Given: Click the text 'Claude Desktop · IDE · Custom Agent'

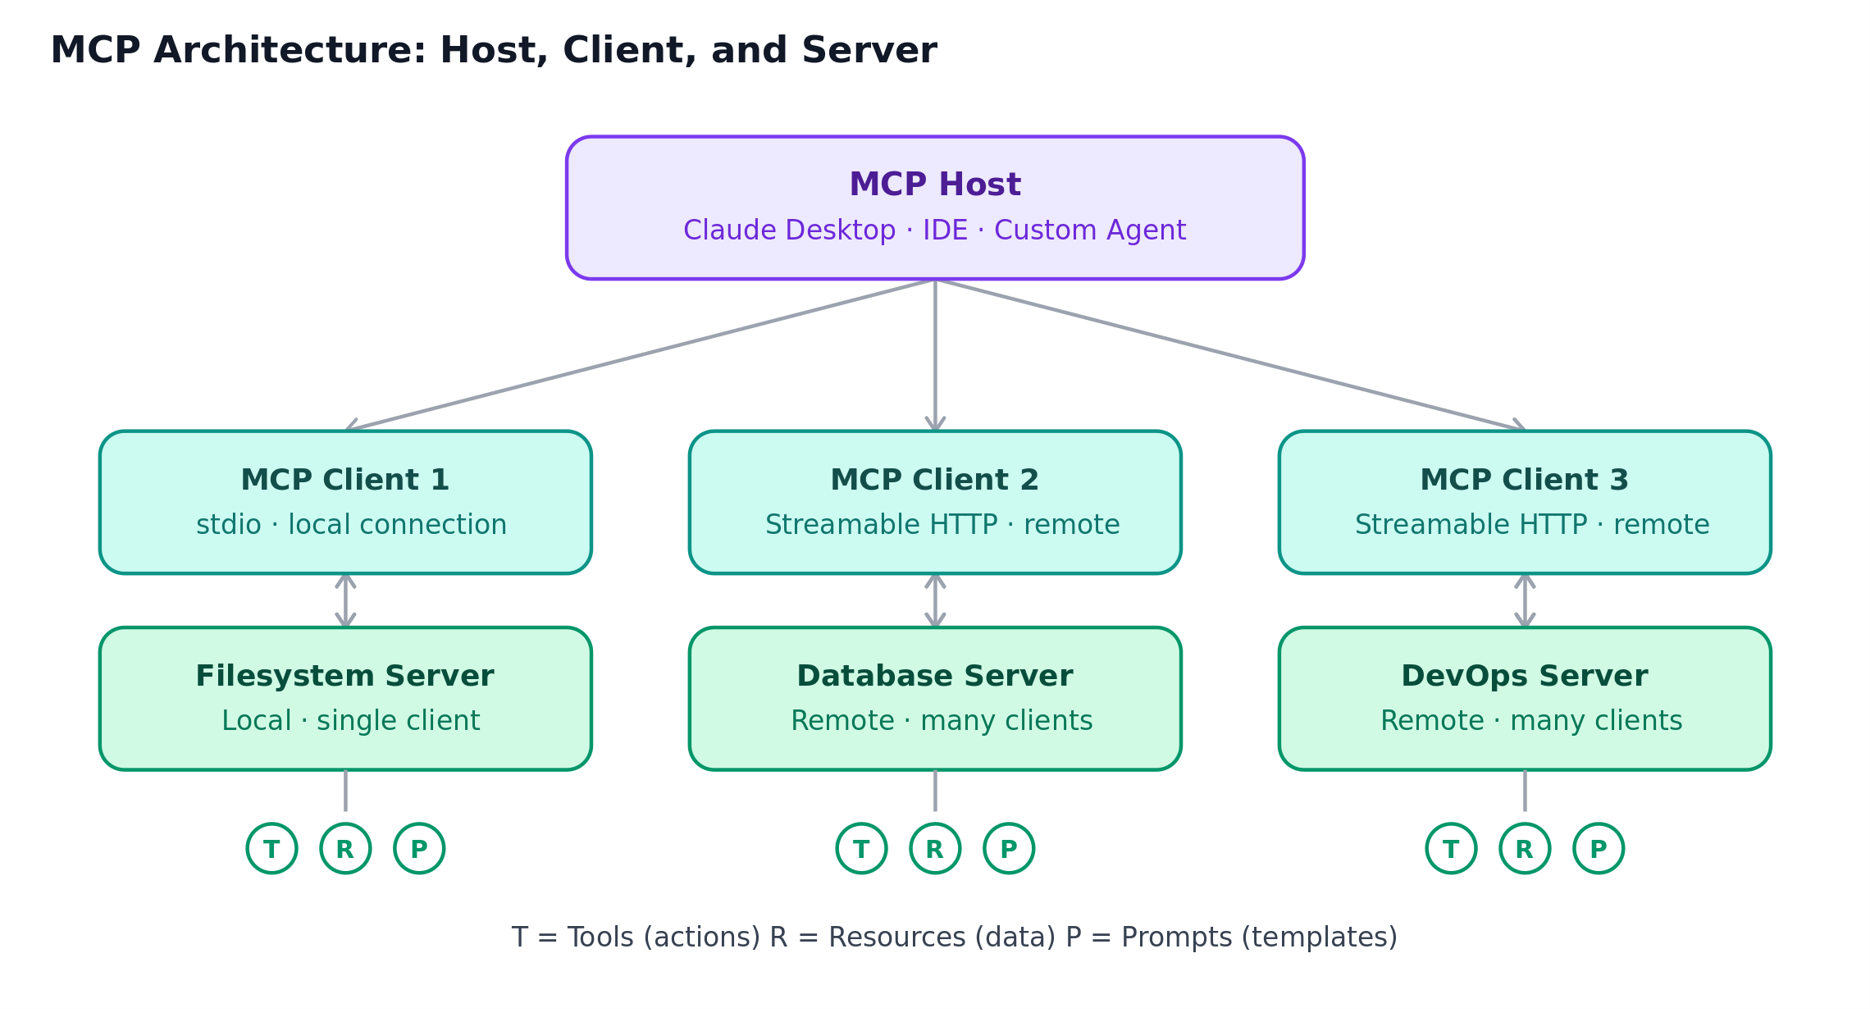Looking at the screenshot, I should (935, 230).
